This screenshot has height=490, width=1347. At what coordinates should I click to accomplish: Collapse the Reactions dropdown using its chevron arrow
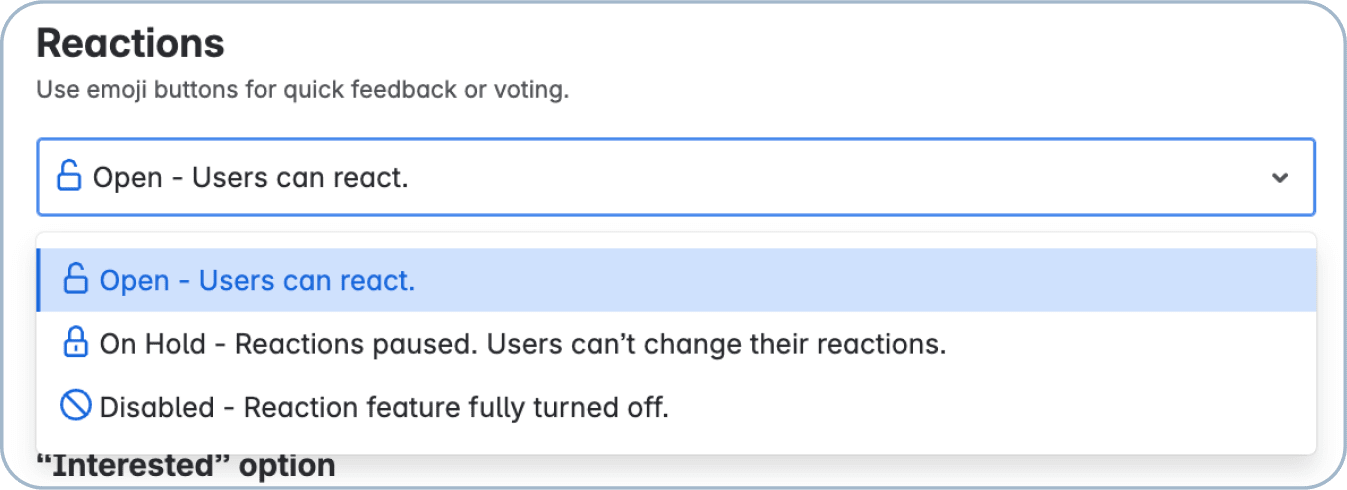coord(1279,178)
